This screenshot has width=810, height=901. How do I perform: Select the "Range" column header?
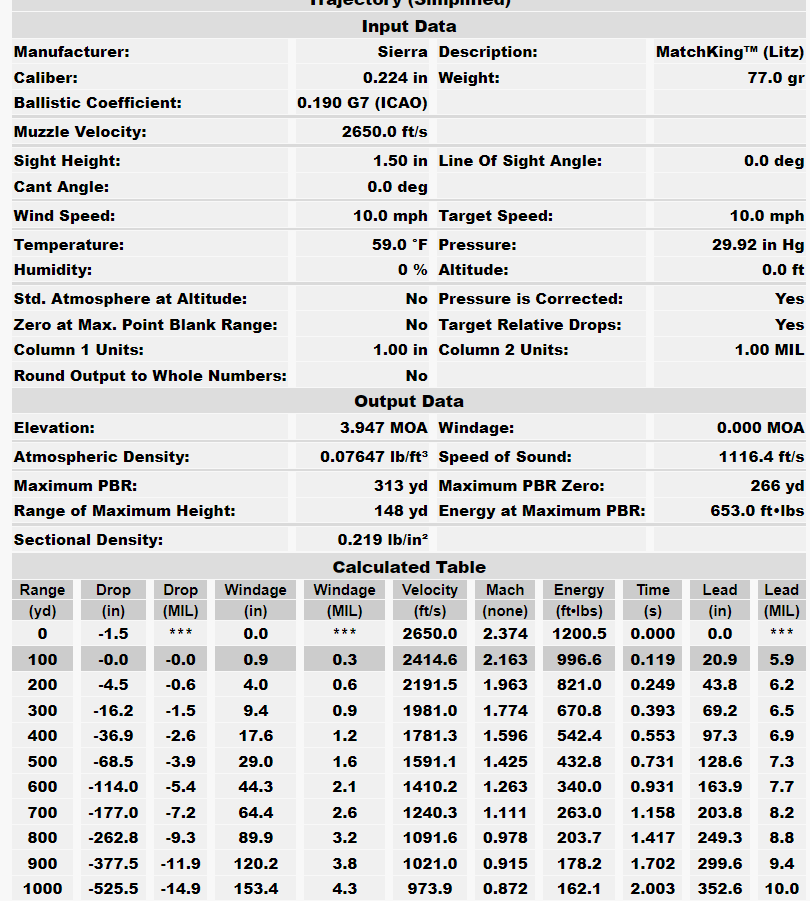(43, 590)
